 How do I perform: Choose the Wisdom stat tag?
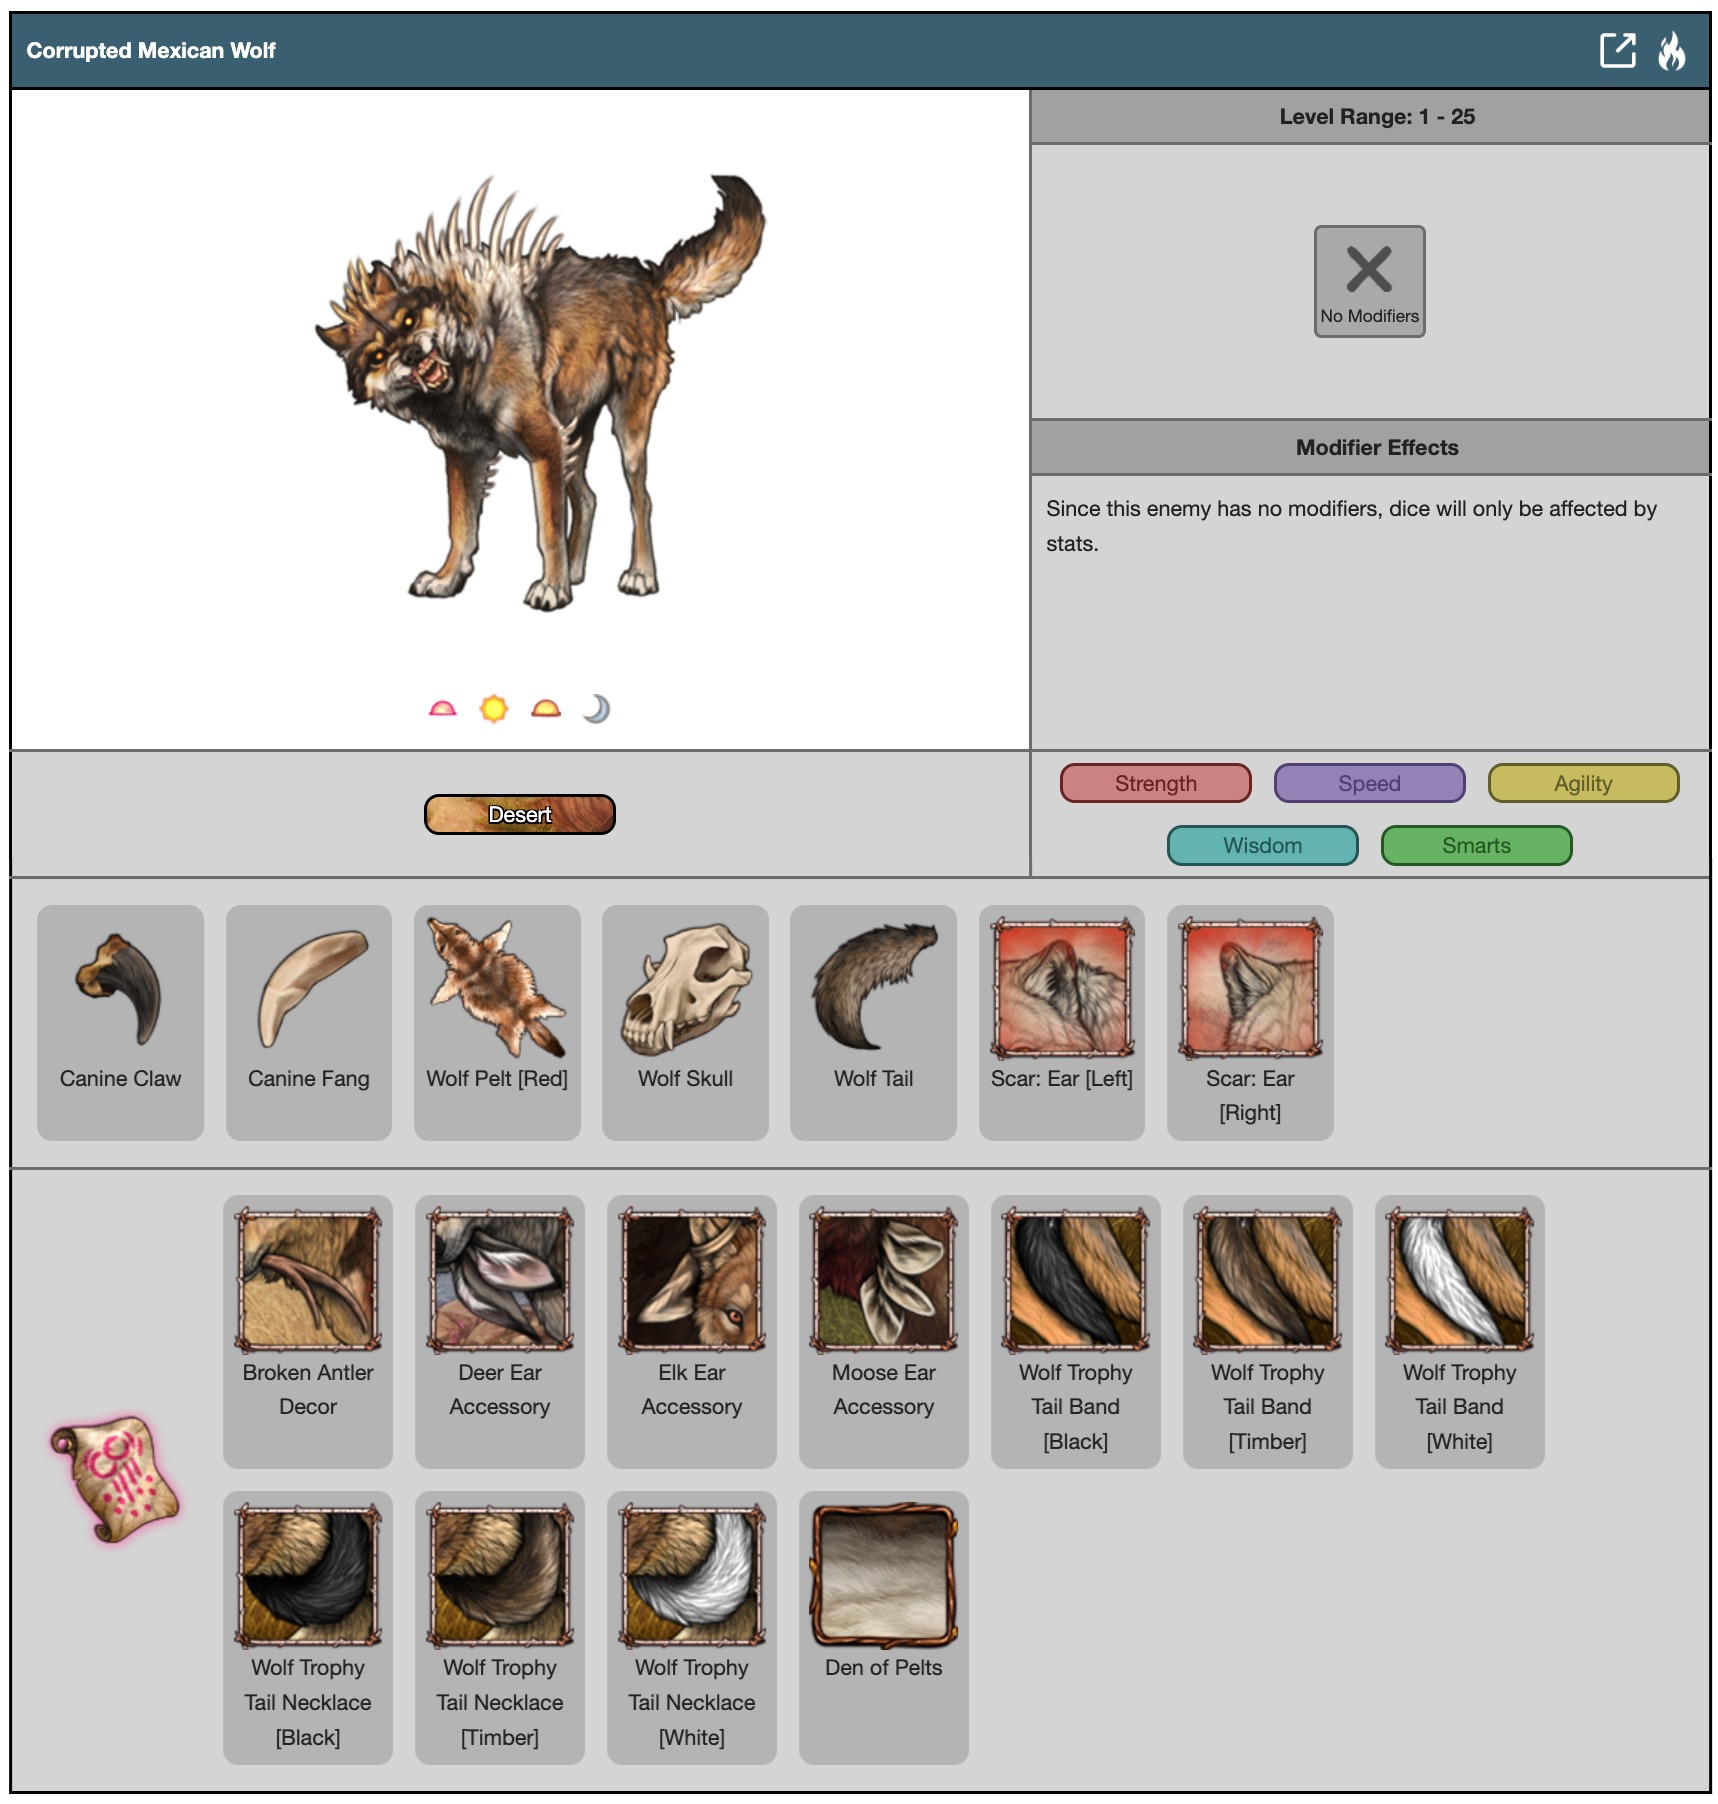[1263, 845]
